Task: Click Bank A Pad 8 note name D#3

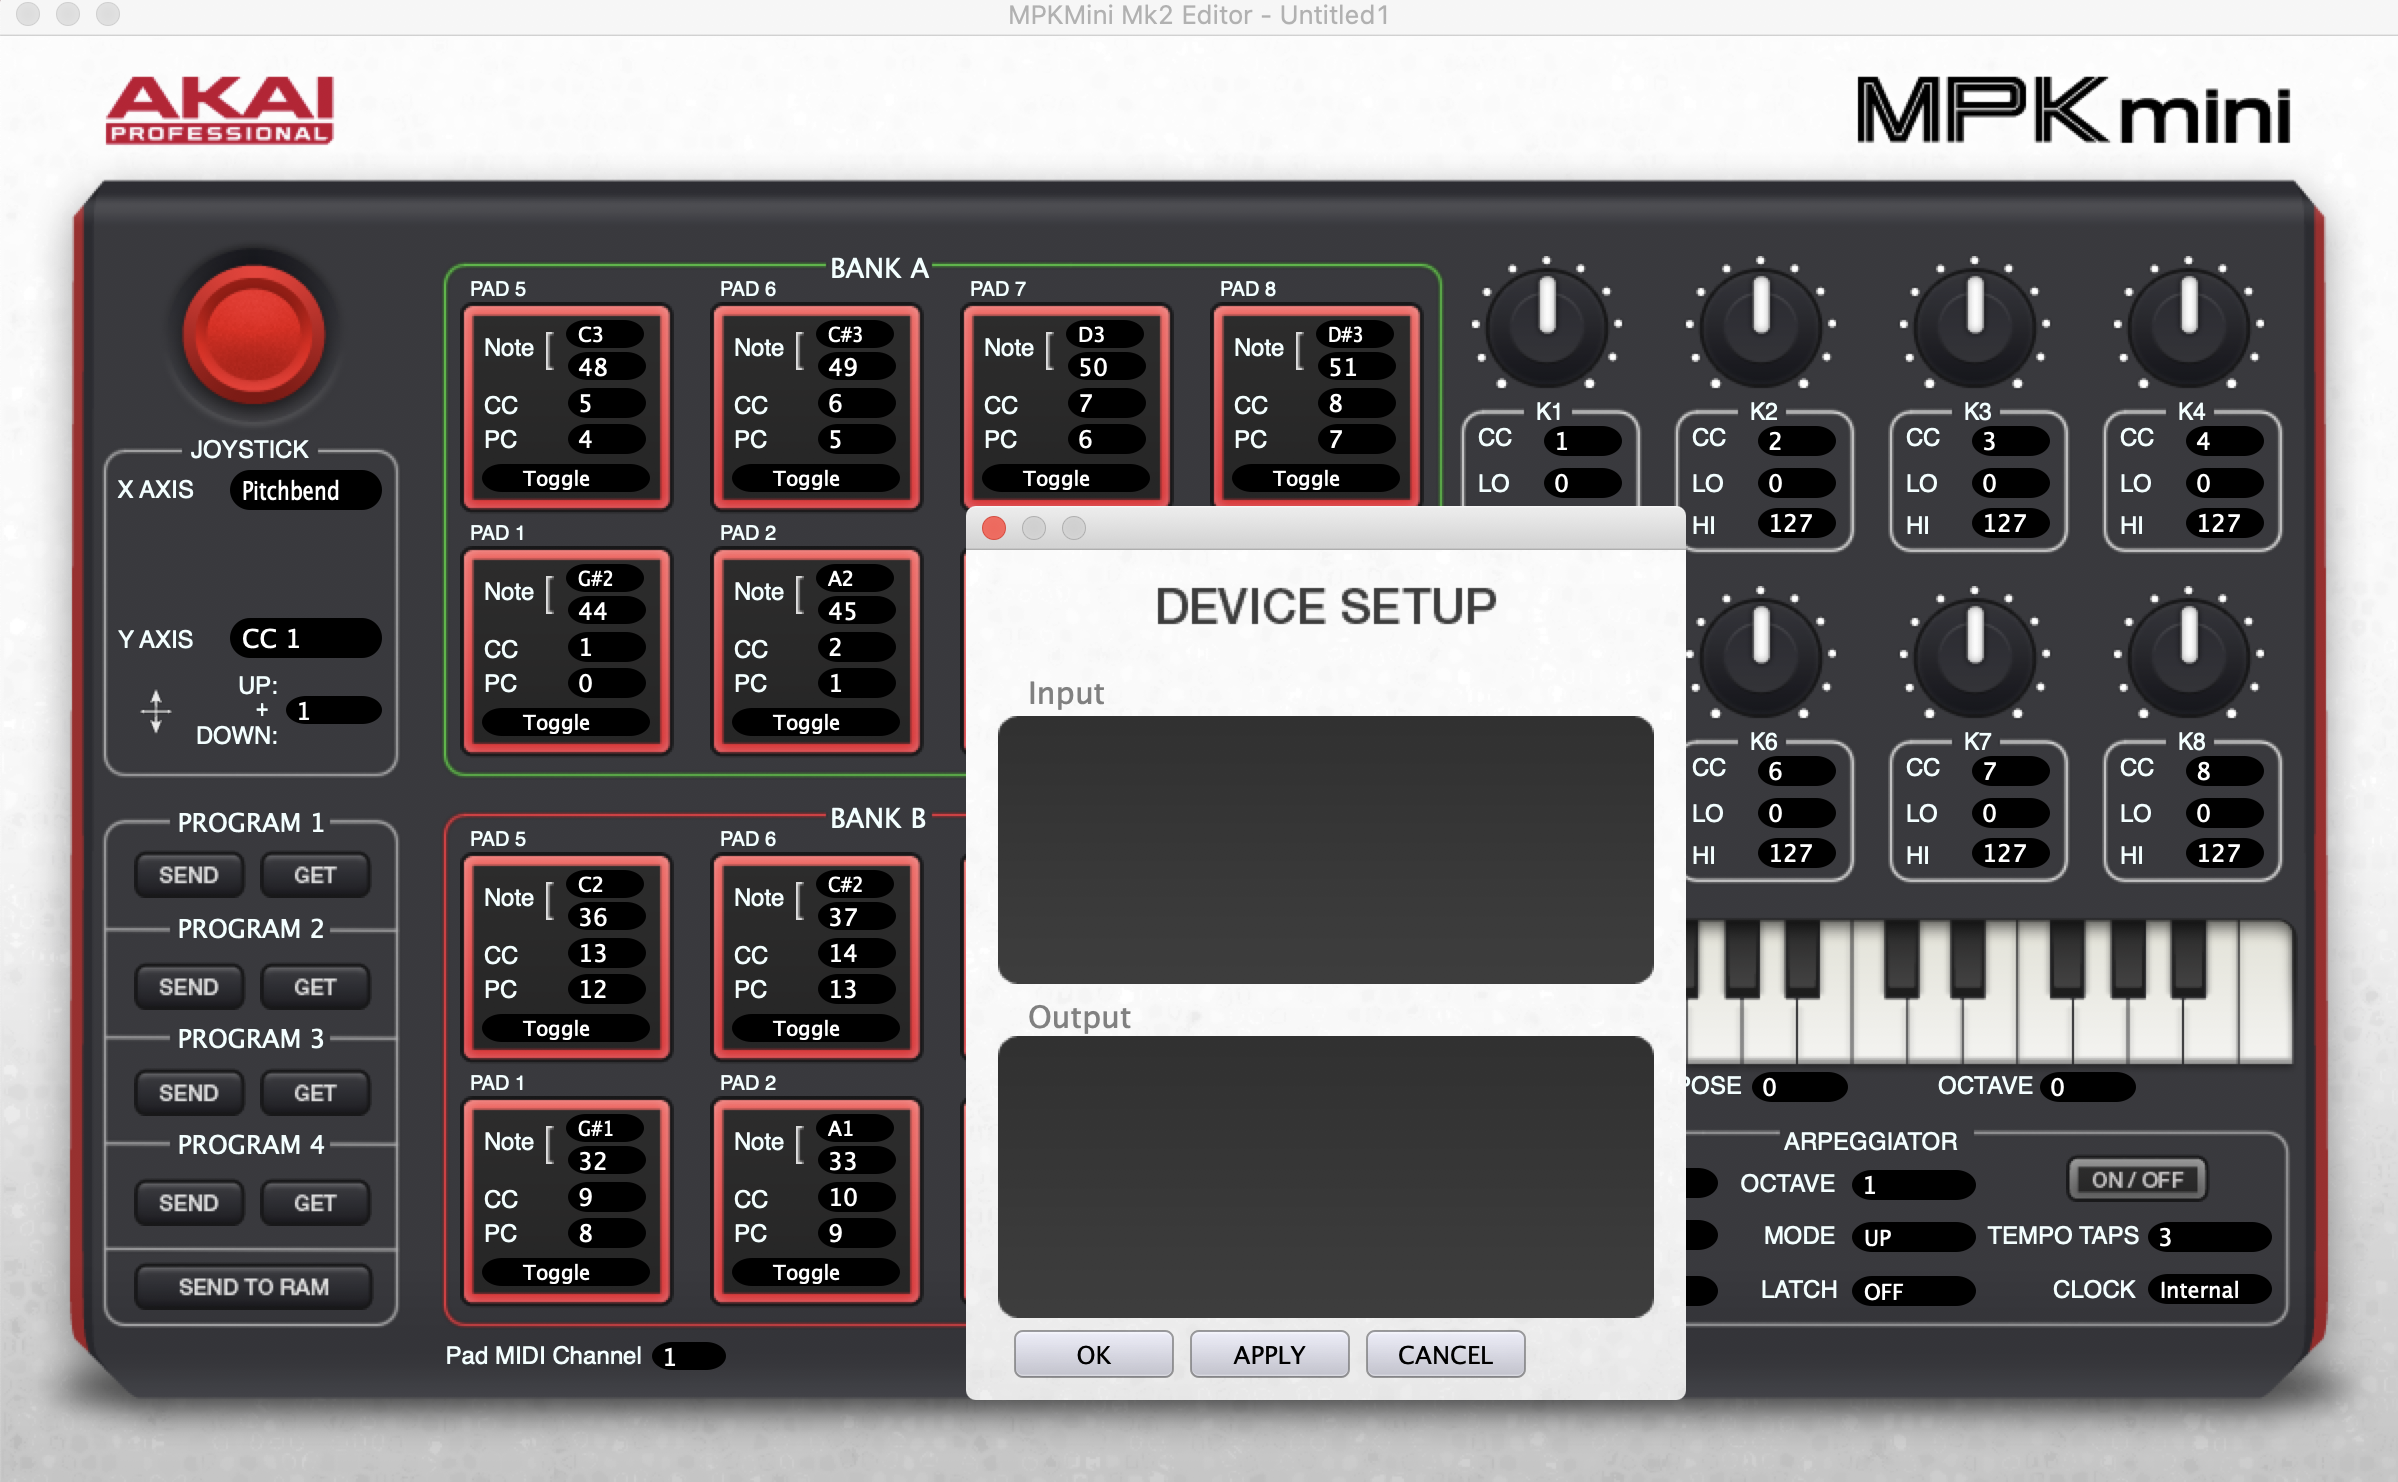Action: coord(1355,334)
